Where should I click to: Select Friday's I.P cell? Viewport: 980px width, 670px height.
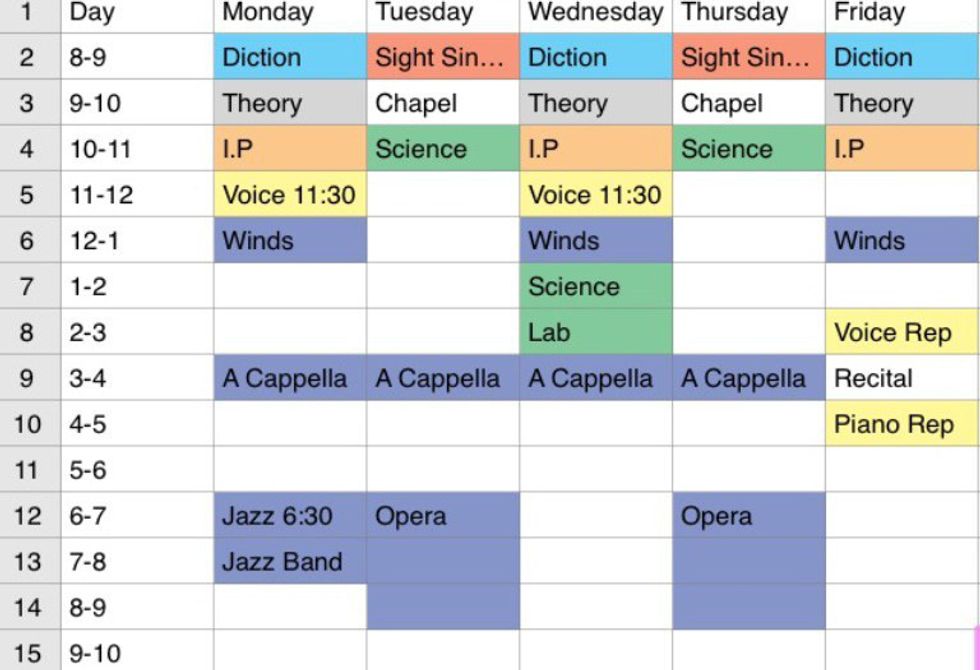(902, 149)
